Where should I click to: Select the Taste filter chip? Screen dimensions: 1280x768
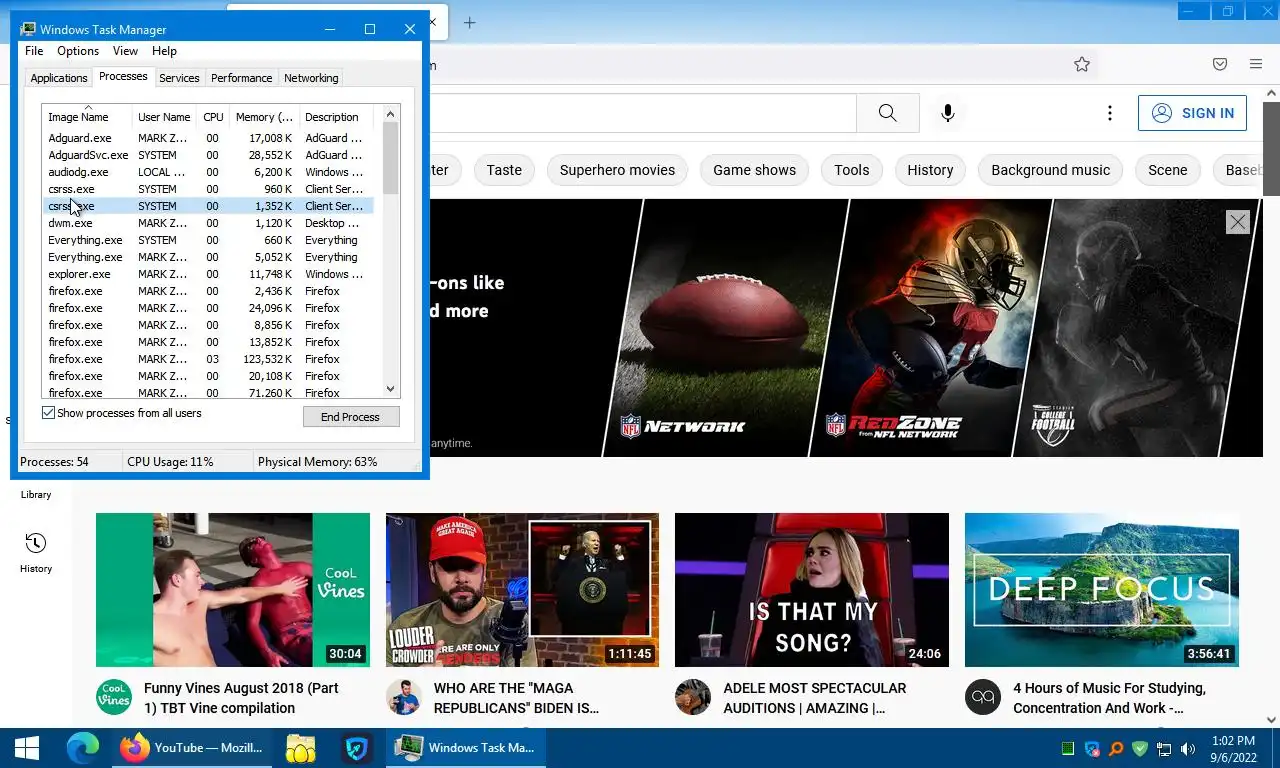(x=504, y=170)
